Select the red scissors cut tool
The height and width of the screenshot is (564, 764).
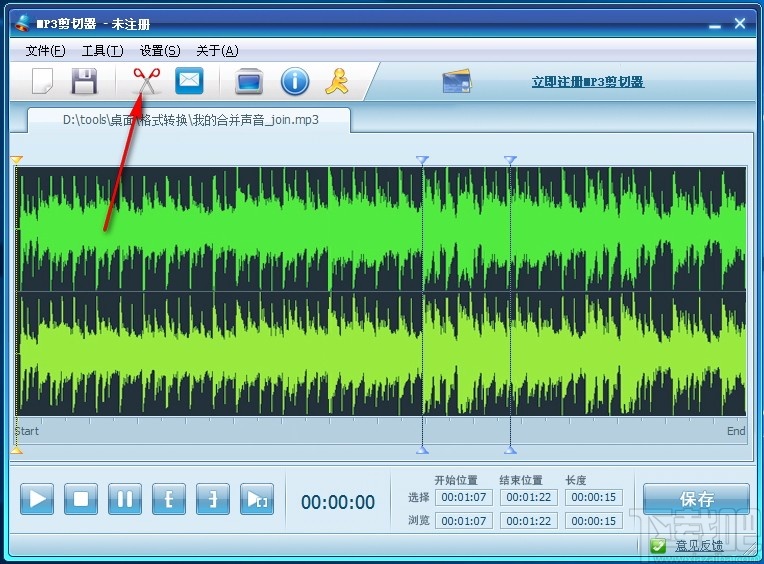(x=147, y=81)
